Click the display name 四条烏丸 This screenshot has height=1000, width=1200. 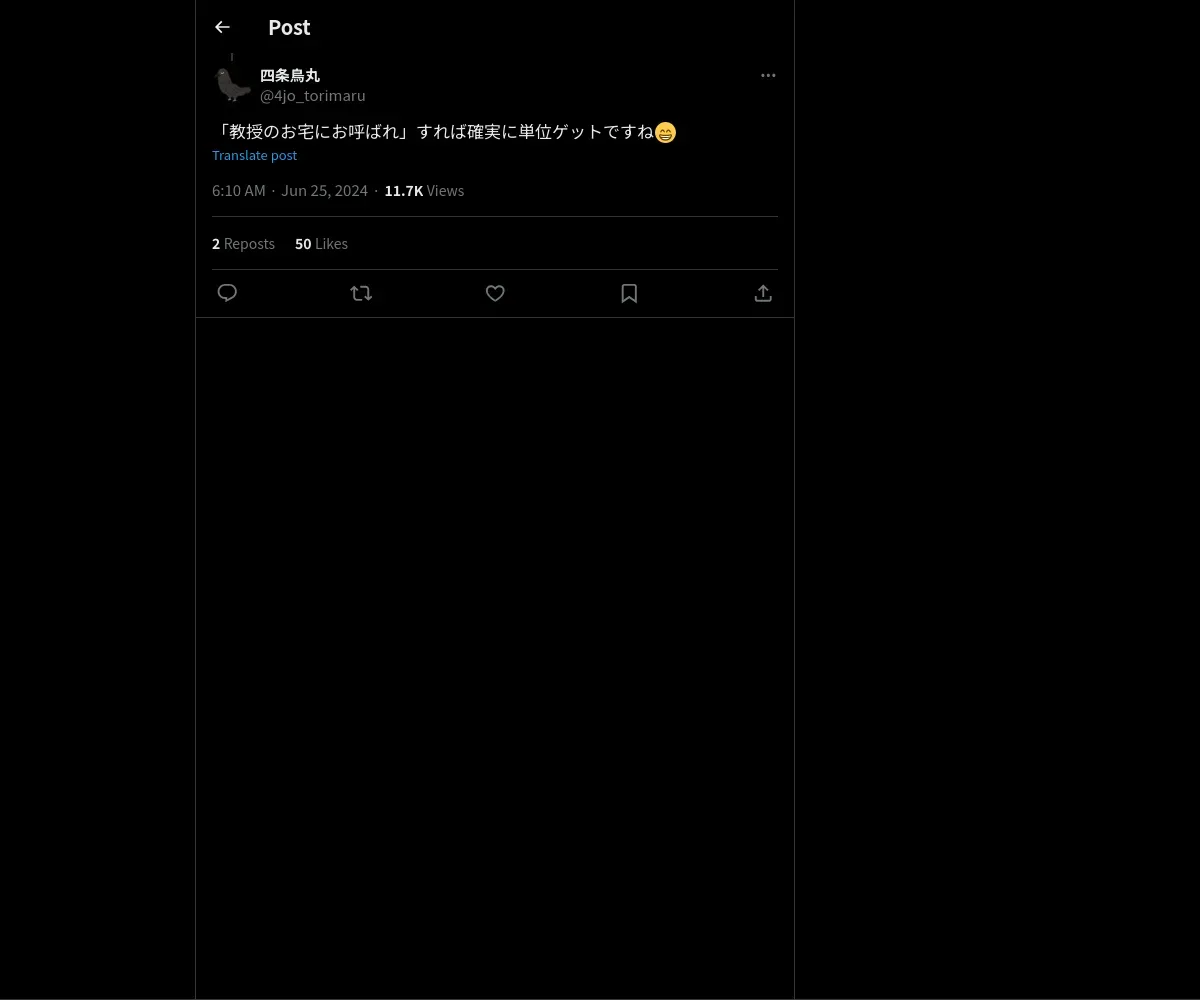point(290,75)
